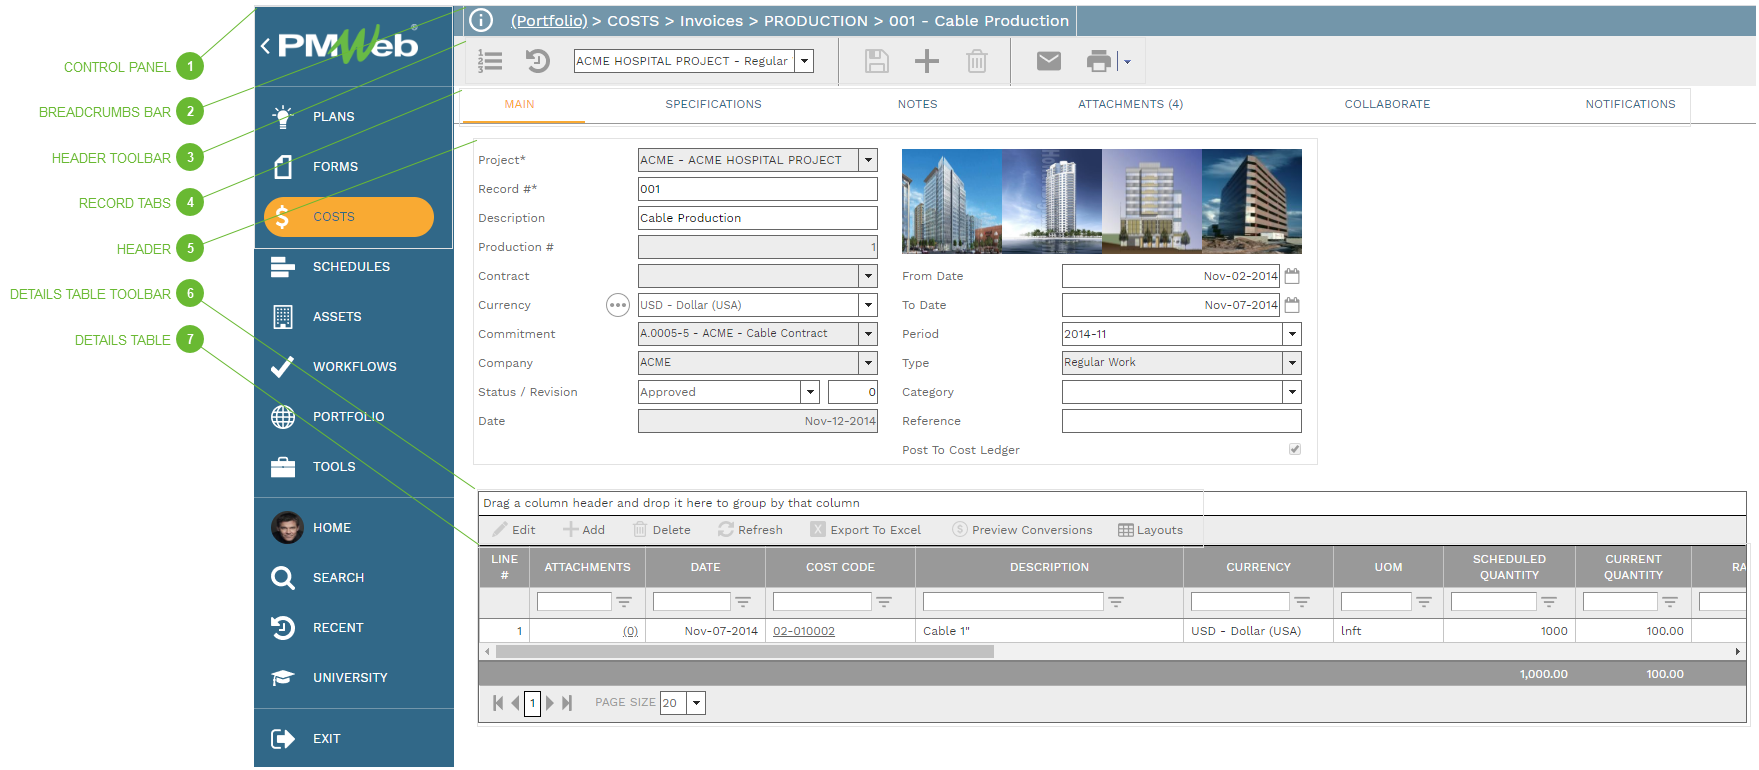1759x770 pixels.
Task: Open the From Date calendar picker
Action: click(1292, 276)
